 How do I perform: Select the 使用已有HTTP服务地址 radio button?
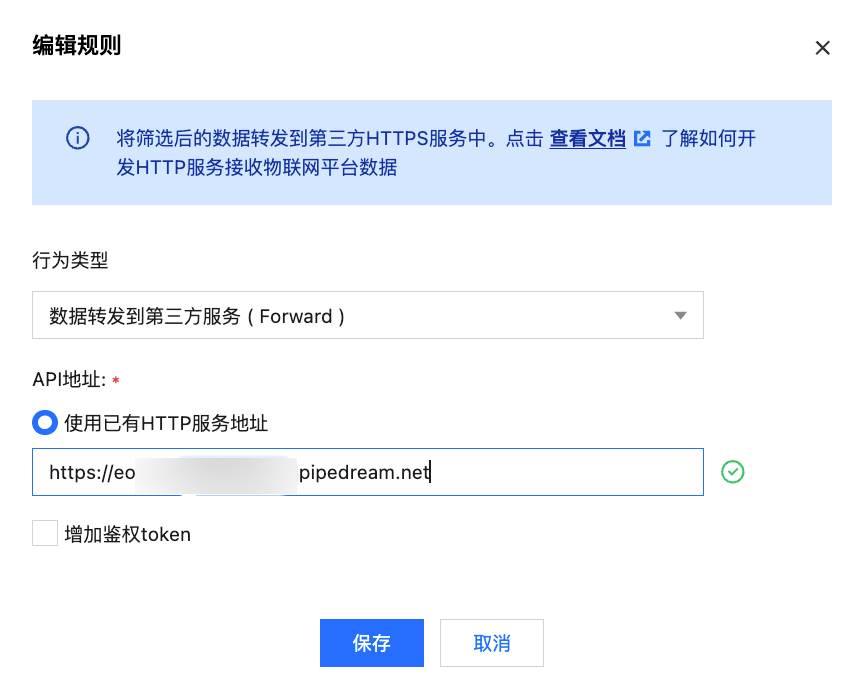pos(45,423)
